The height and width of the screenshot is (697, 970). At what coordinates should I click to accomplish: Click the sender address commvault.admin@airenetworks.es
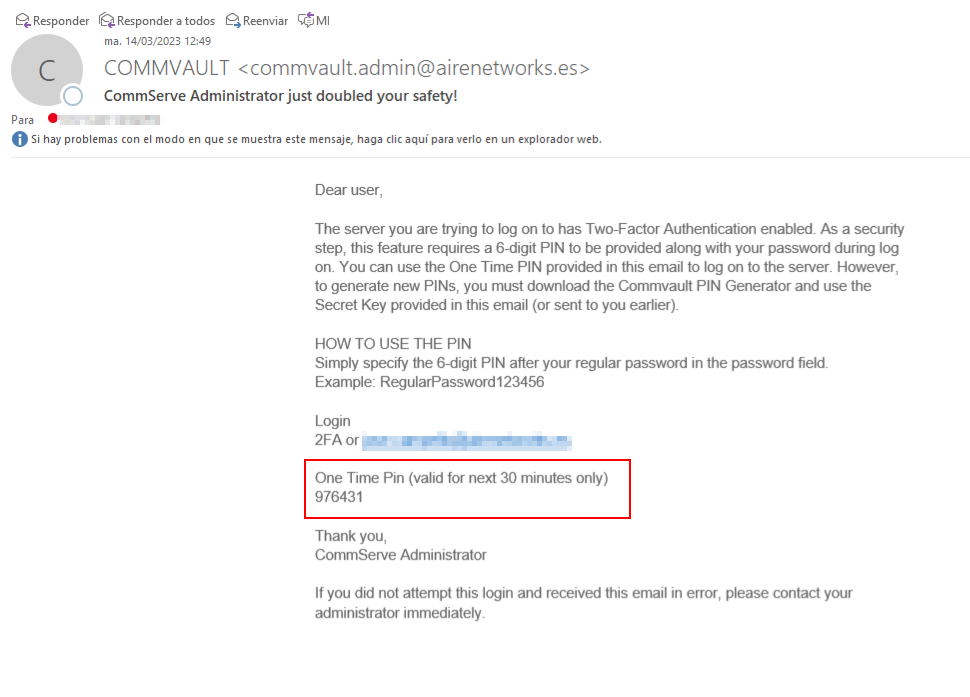[414, 68]
